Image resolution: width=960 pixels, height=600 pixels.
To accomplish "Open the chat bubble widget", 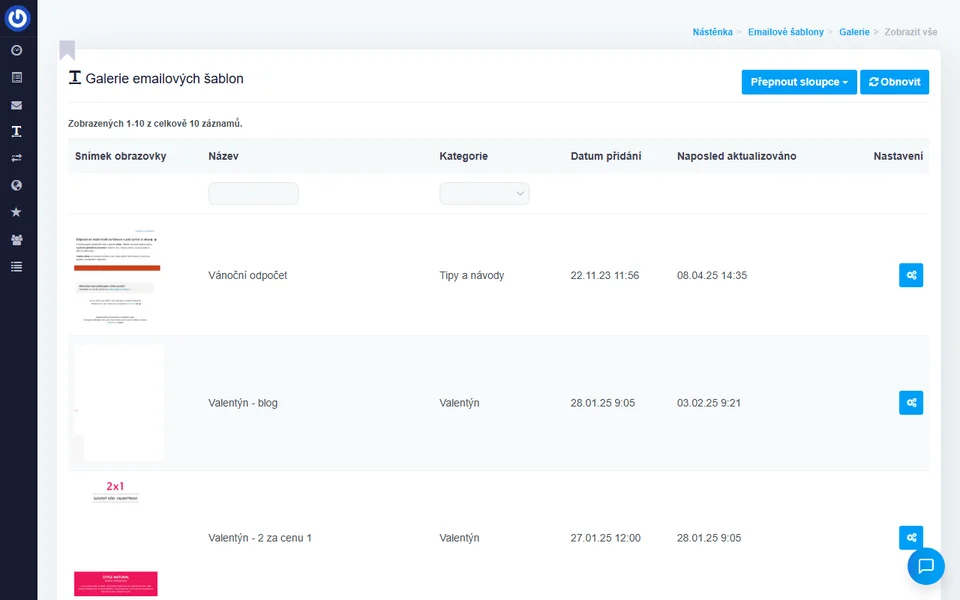I will tap(925, 566).
